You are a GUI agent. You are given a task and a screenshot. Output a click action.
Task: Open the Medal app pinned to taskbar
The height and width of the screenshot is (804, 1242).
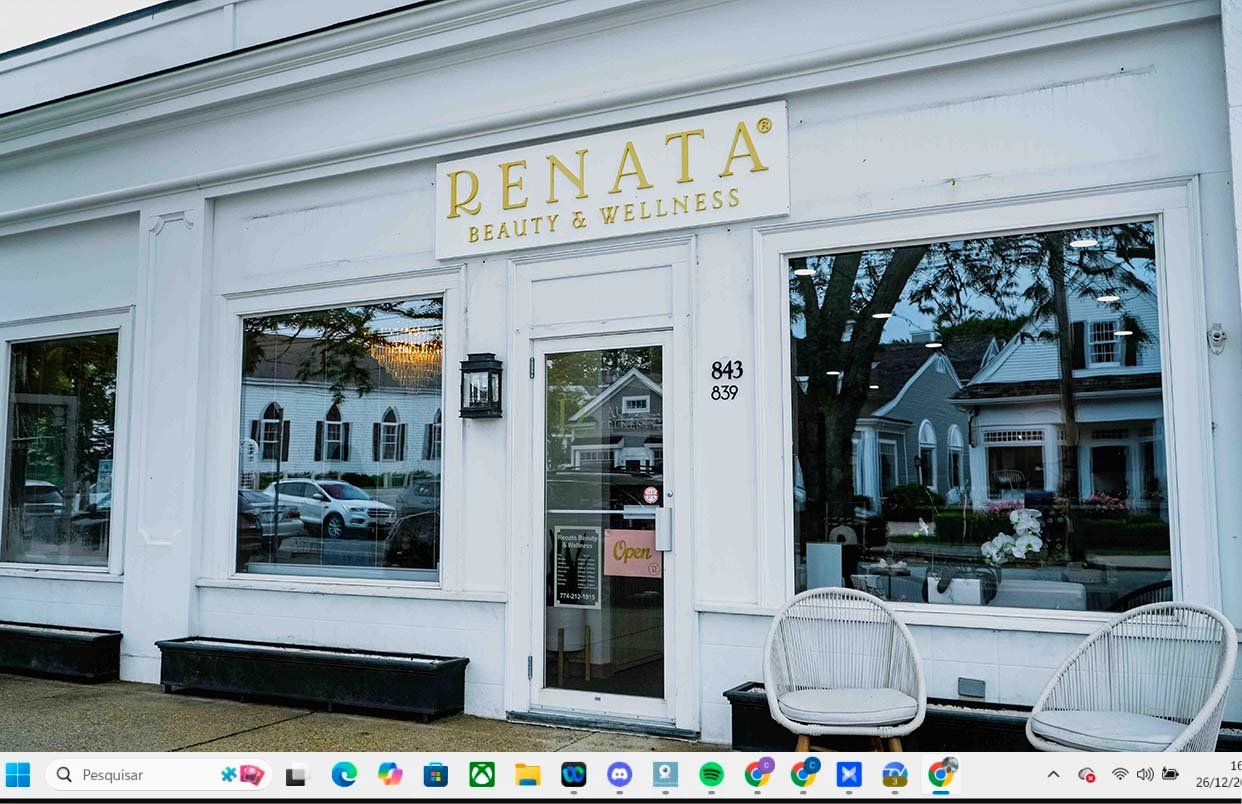[x=572, y=775]
